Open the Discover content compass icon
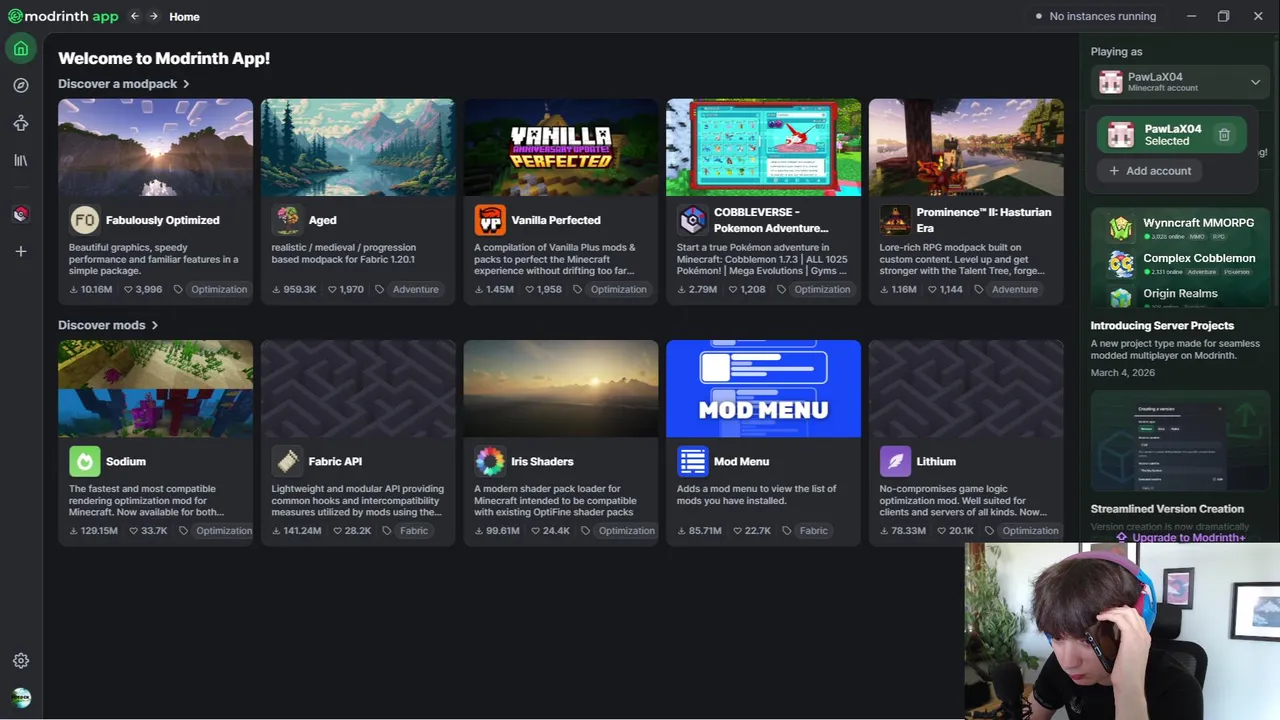The width and height of the screenshot is (1280, 720). (x=21, y=85)
